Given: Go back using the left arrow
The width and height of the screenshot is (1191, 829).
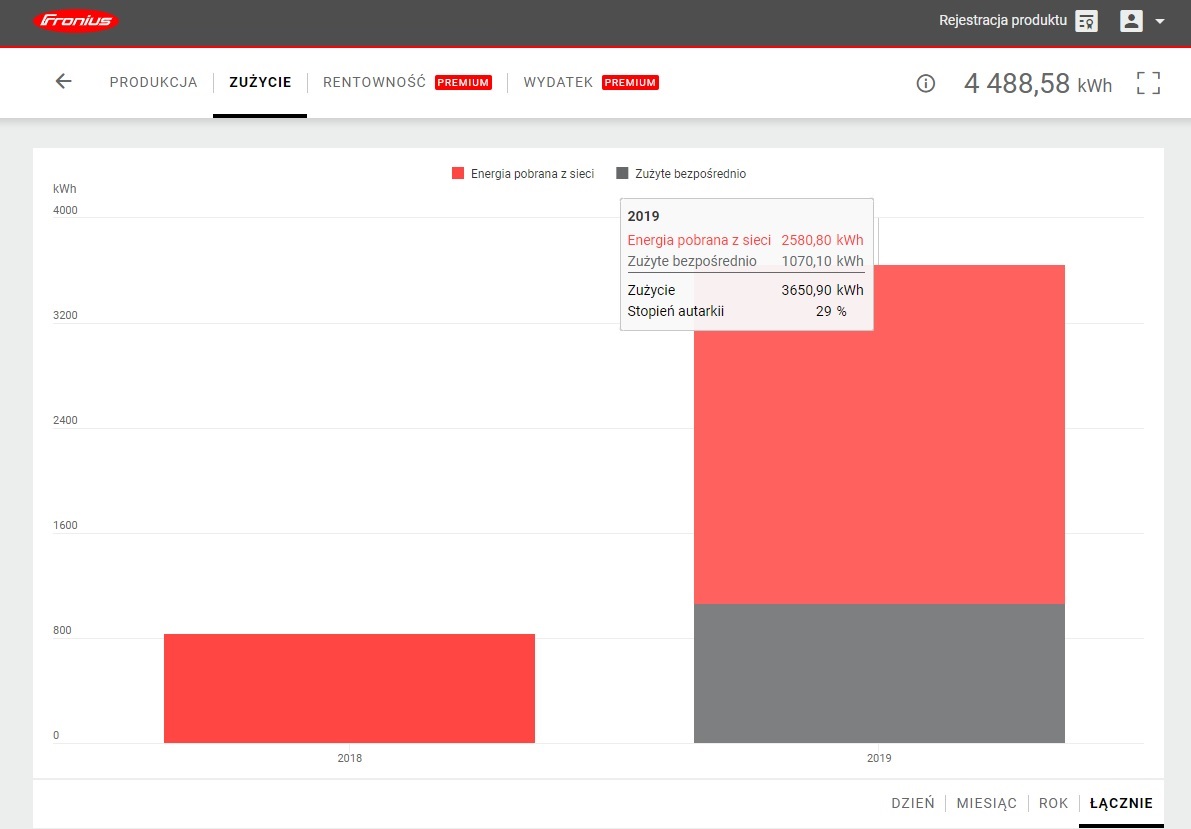Looking at the screenshot, I should tap(64, 82).
